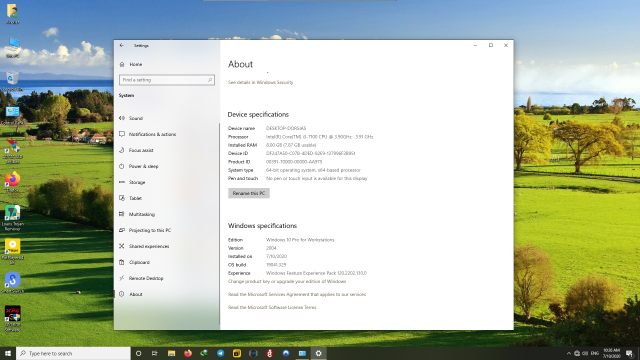This screenshot has height=360, width=640.
Task: Open the taskbar clock and calendar
Action: [611, 353]
